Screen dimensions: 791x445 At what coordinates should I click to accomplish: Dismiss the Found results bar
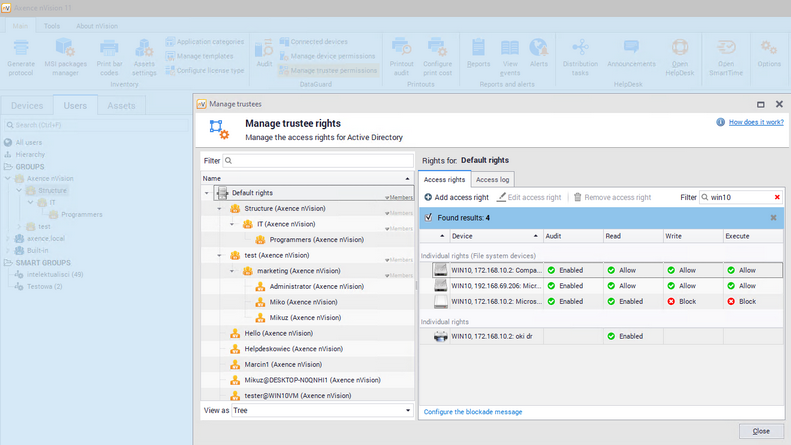click(x=773, y=217)
